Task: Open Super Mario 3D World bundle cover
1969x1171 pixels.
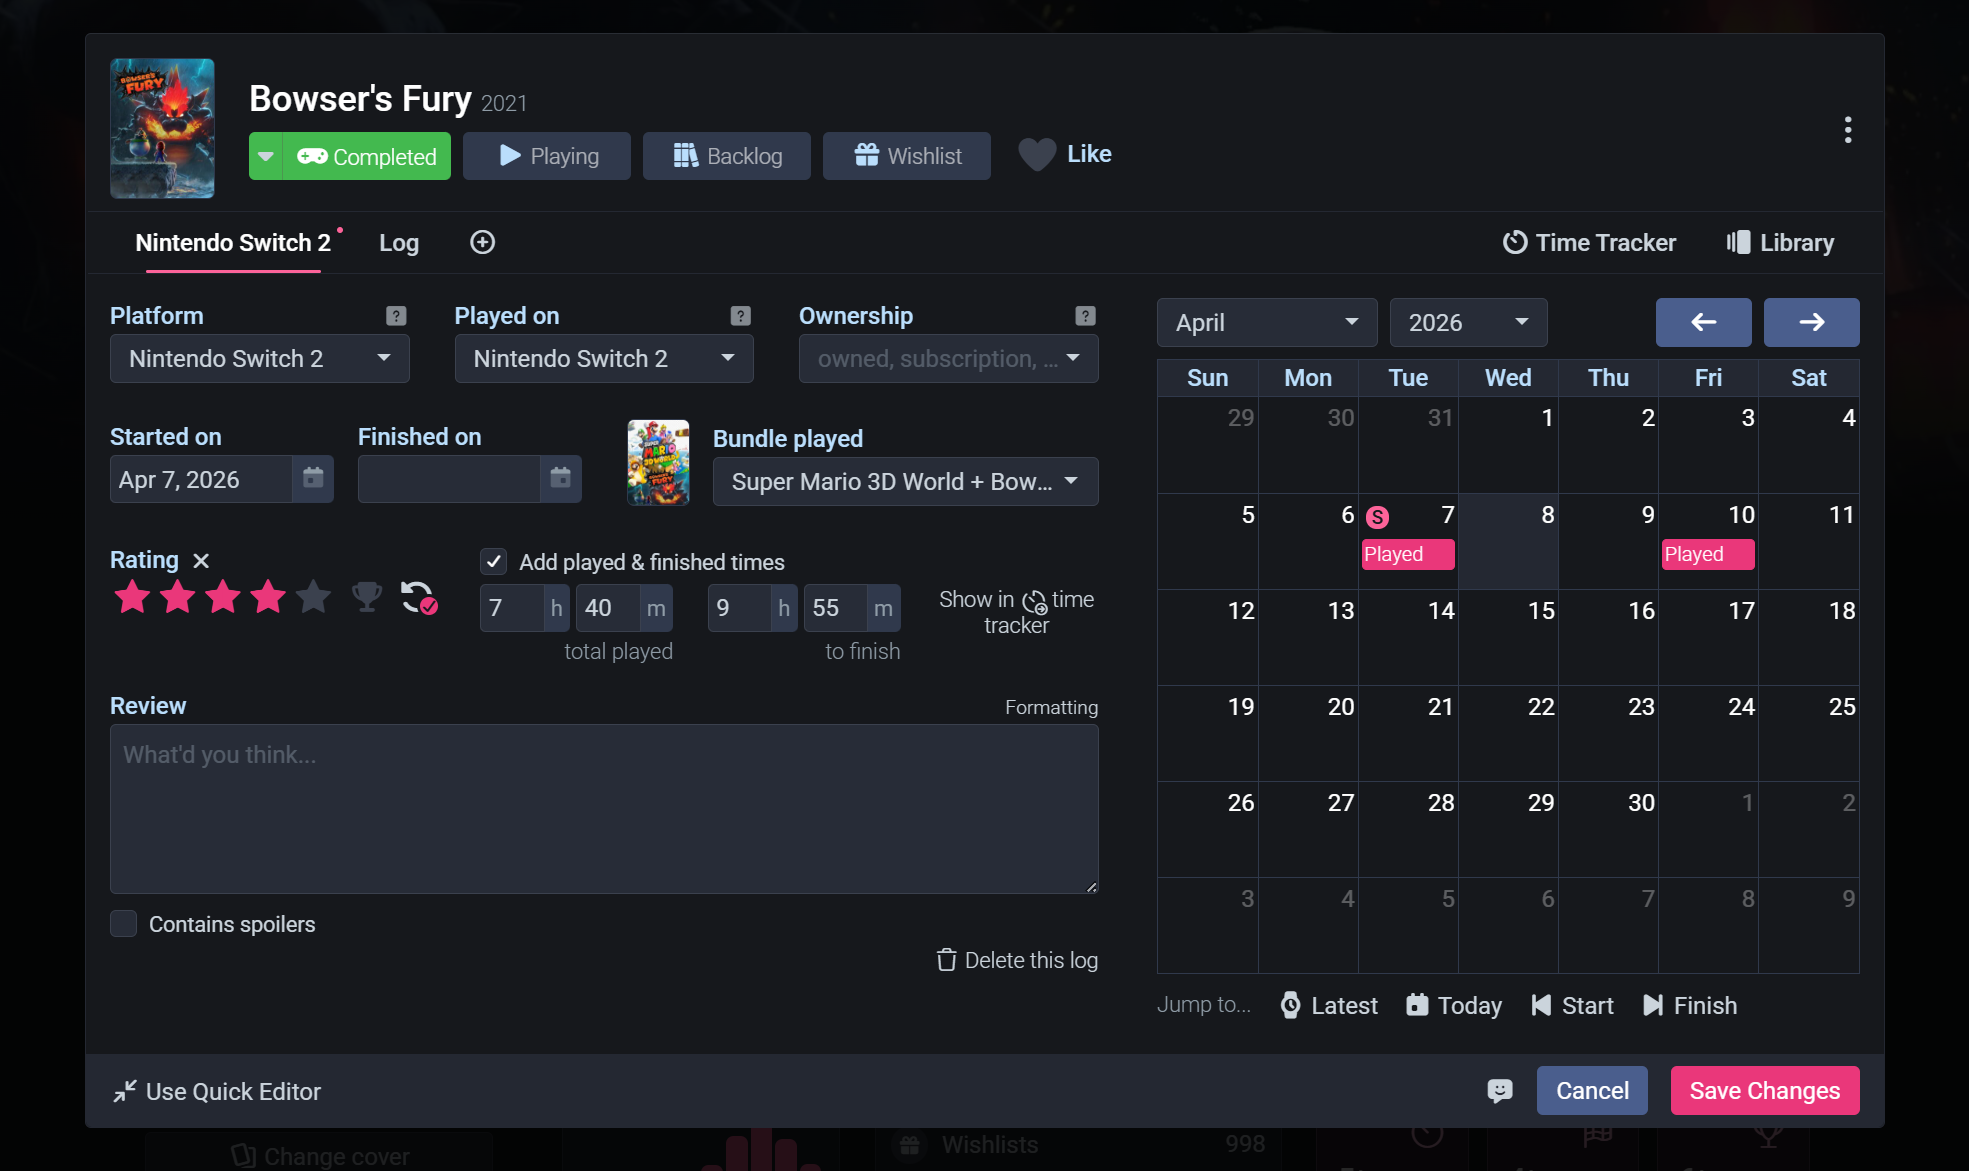Action: pos(658,462)
